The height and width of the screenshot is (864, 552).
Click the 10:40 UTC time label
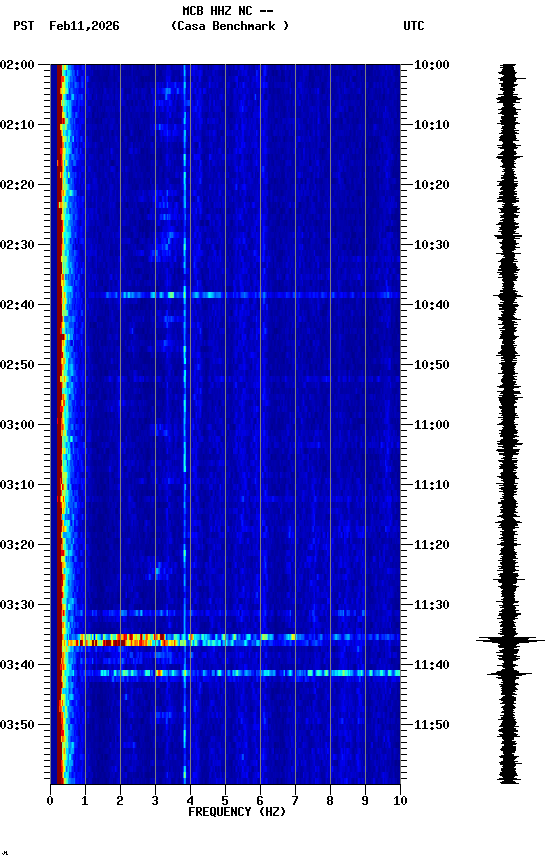tap(432, 305)
